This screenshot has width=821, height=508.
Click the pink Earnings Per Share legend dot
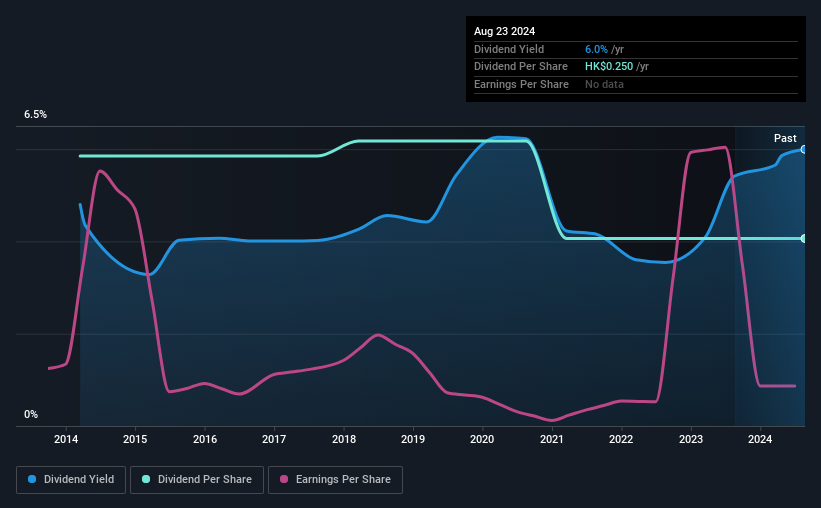pos(284,479)
